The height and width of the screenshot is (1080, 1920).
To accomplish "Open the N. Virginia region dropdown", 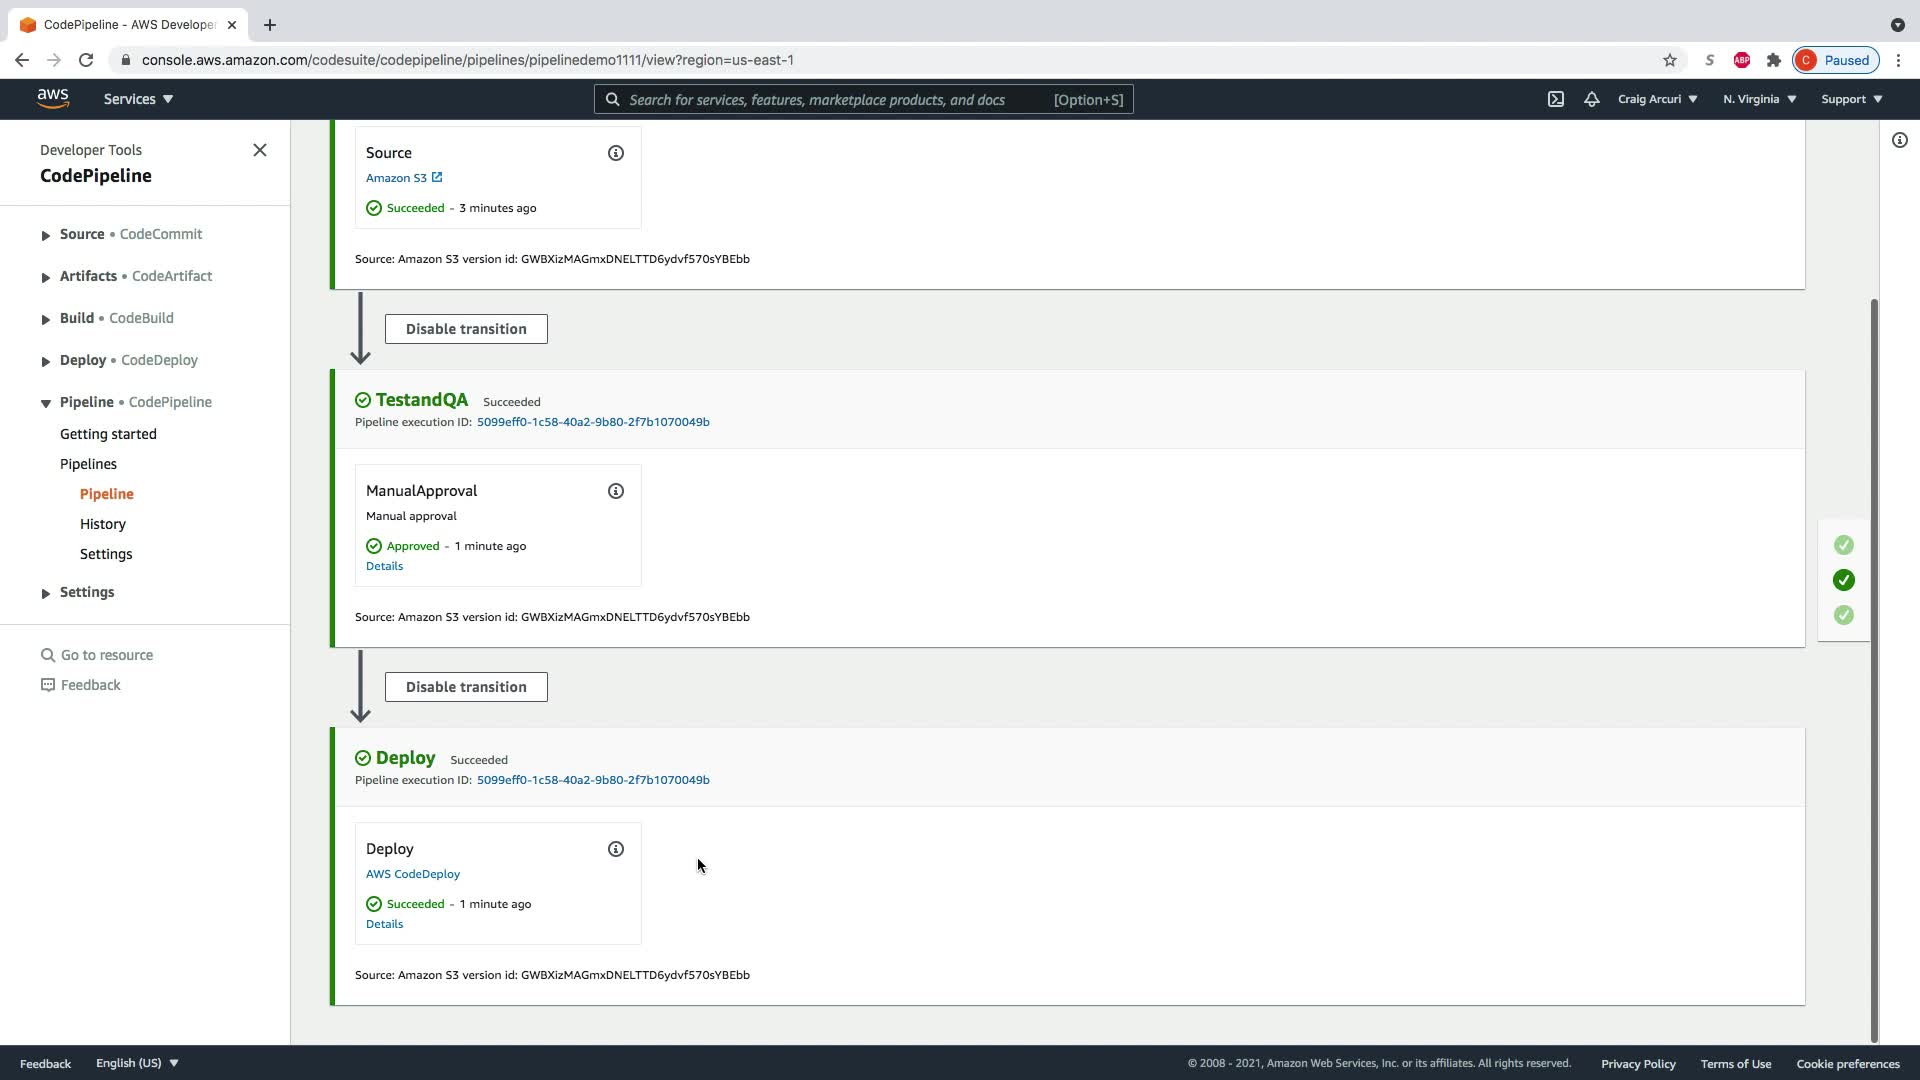I will (1759, 99).
